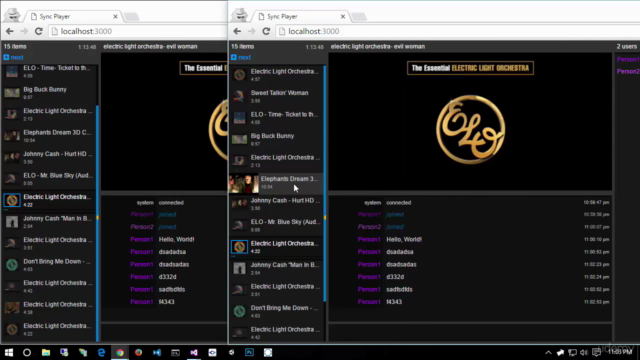
Task: Click 'next' plus icon in right window playlist
Action: (x=233, y=58)
